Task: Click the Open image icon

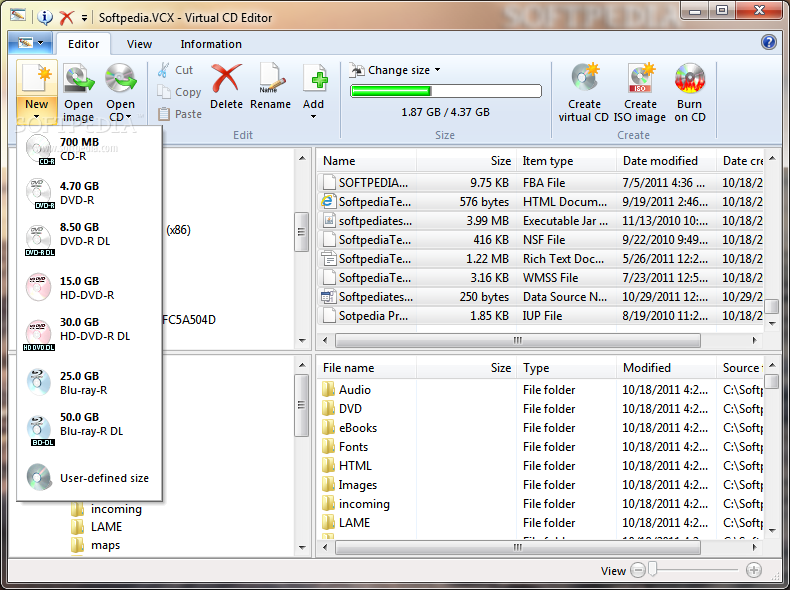Action: 79,79
